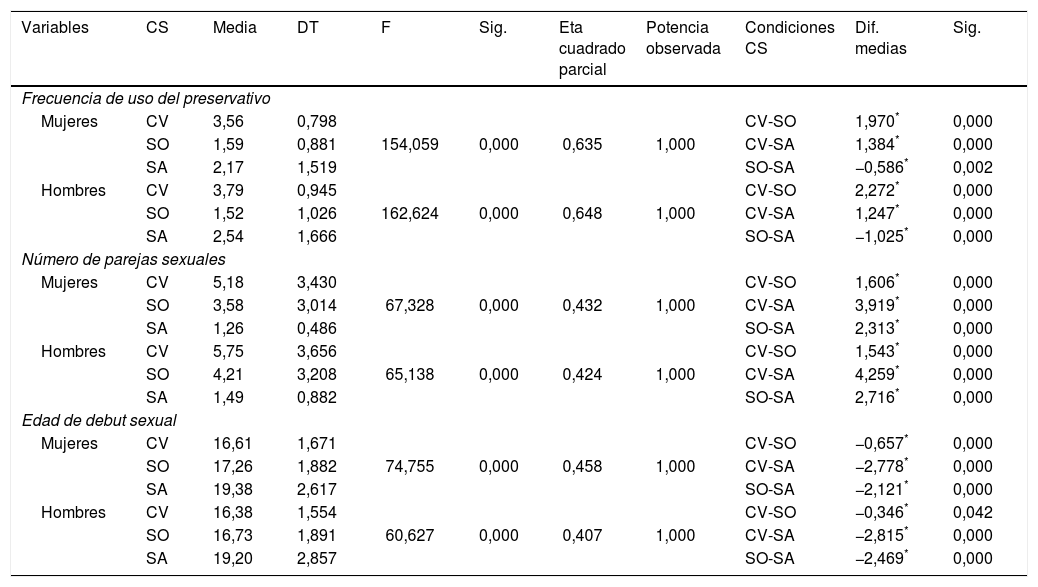Image resolution: width=1038 pixels, height=587 pixels.
Task: Select the F value 162,624
Action: click(410, 213)
